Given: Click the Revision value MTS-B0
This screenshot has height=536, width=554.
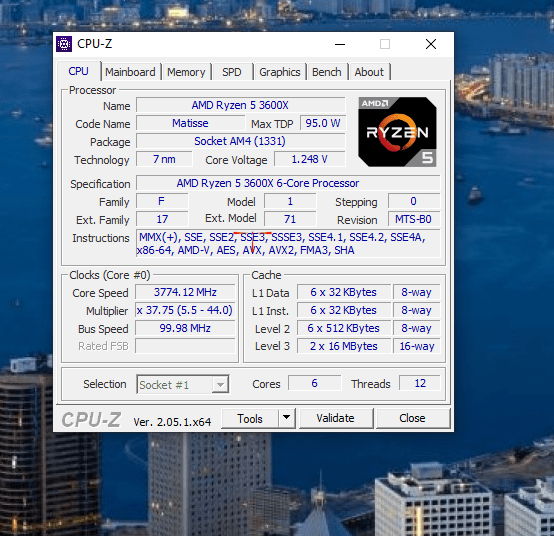Looking at the screenshot, I should (x=414, y=219).
